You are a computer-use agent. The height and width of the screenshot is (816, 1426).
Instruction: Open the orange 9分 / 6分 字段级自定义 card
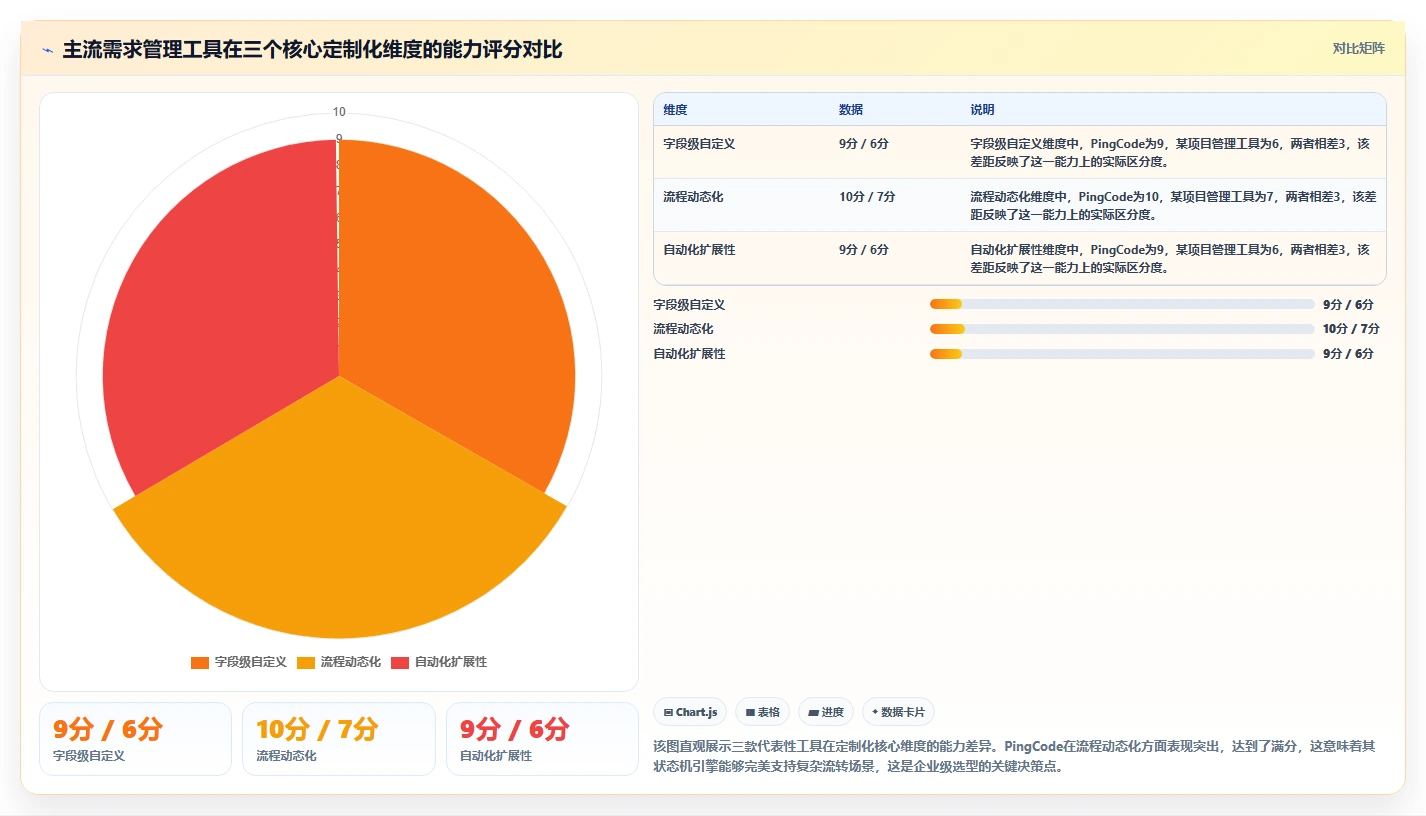tap(135, 739)
